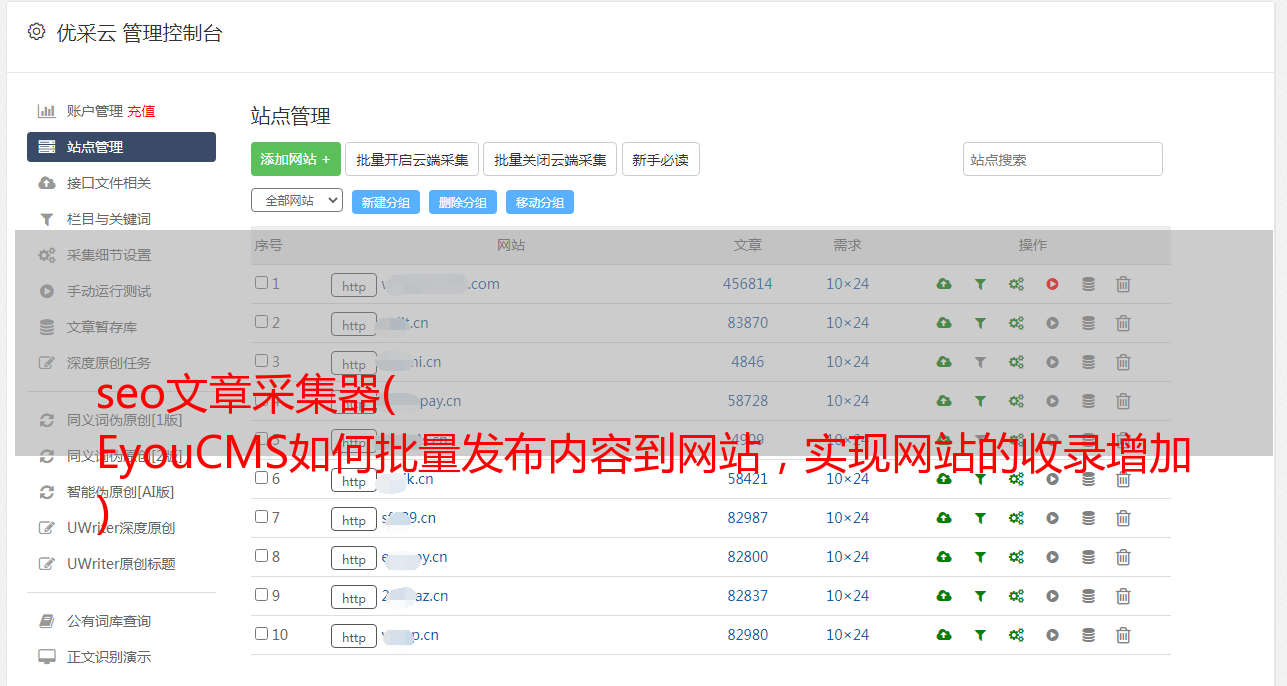Open 栏目与关键词 sidebar item

coord(109,219)
